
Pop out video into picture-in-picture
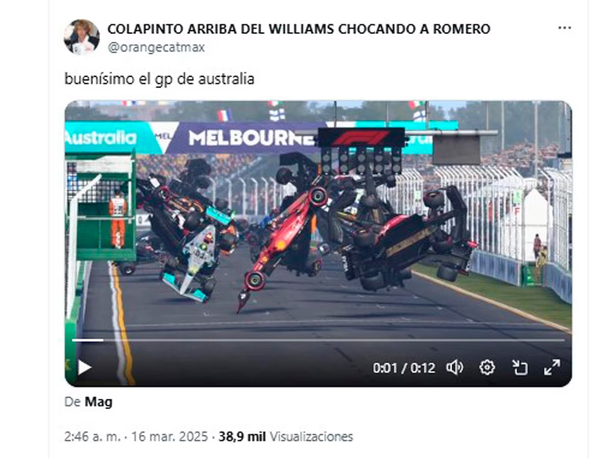519,367
